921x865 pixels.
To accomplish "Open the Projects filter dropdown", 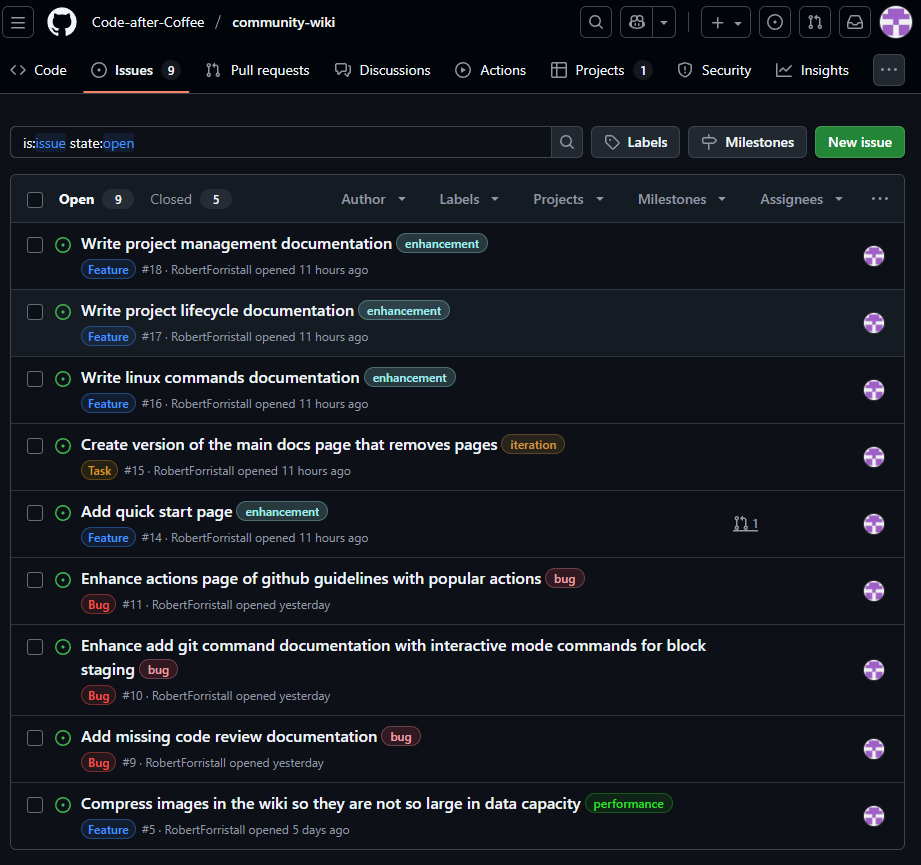I will (567, 199).
